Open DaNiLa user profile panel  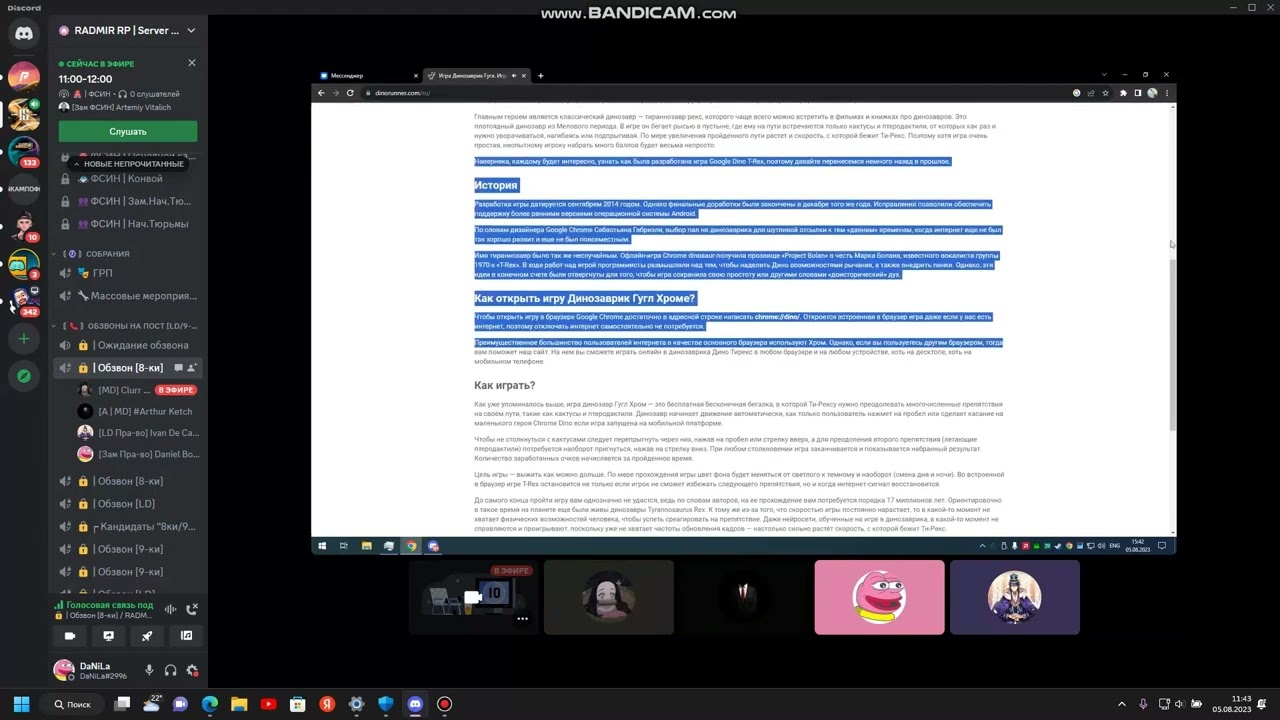[x=92, y=670]
